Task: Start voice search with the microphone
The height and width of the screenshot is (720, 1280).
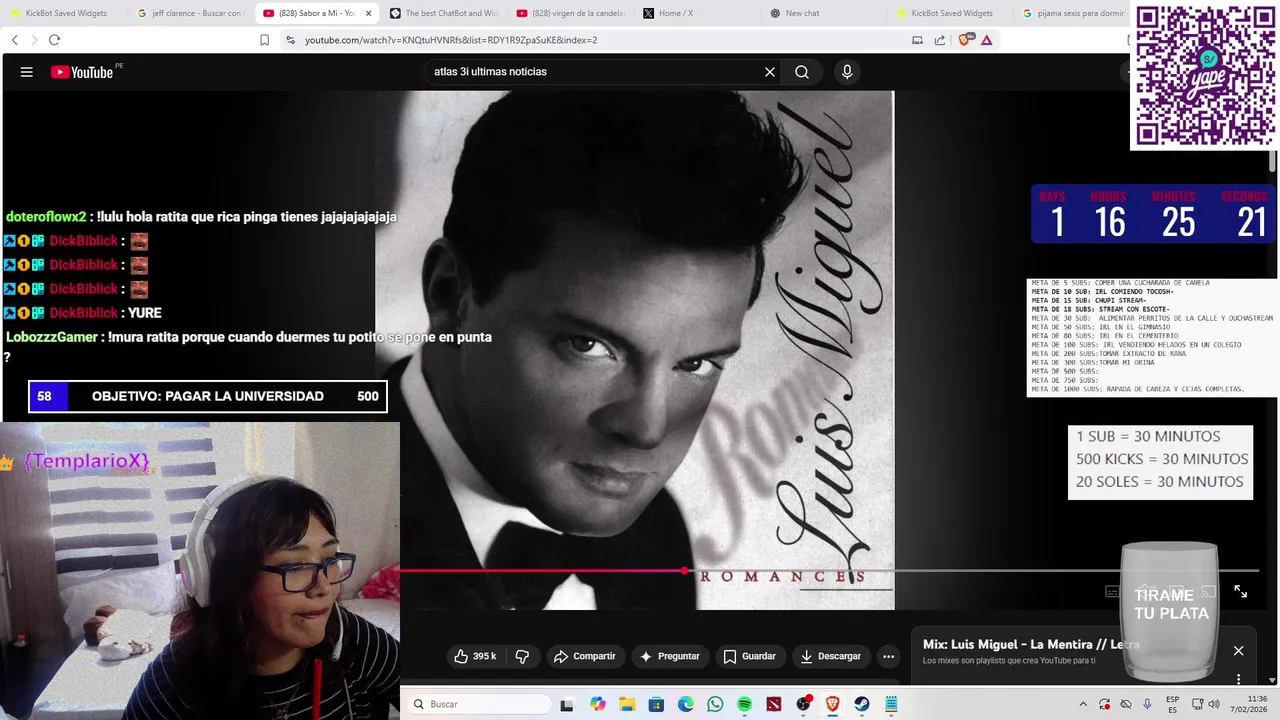Action: 847,72
